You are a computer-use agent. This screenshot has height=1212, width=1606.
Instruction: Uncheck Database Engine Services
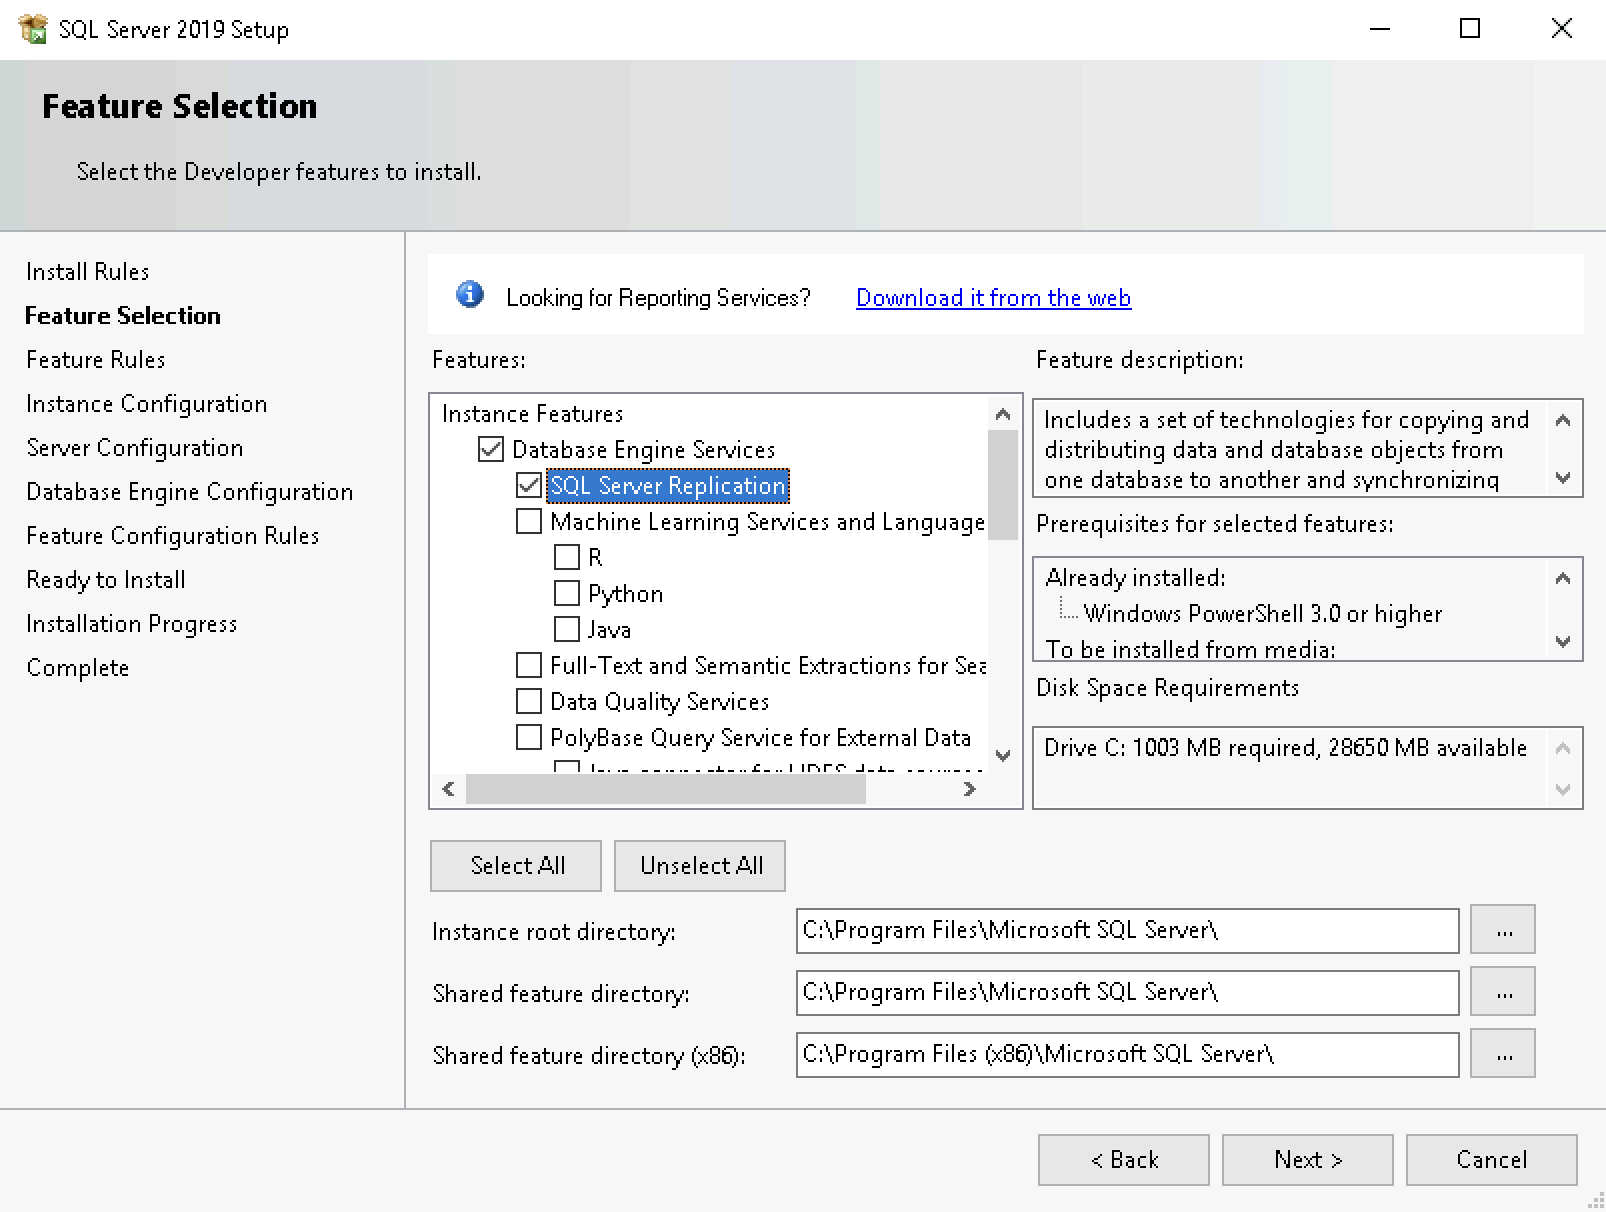click(x=491, y=450)
